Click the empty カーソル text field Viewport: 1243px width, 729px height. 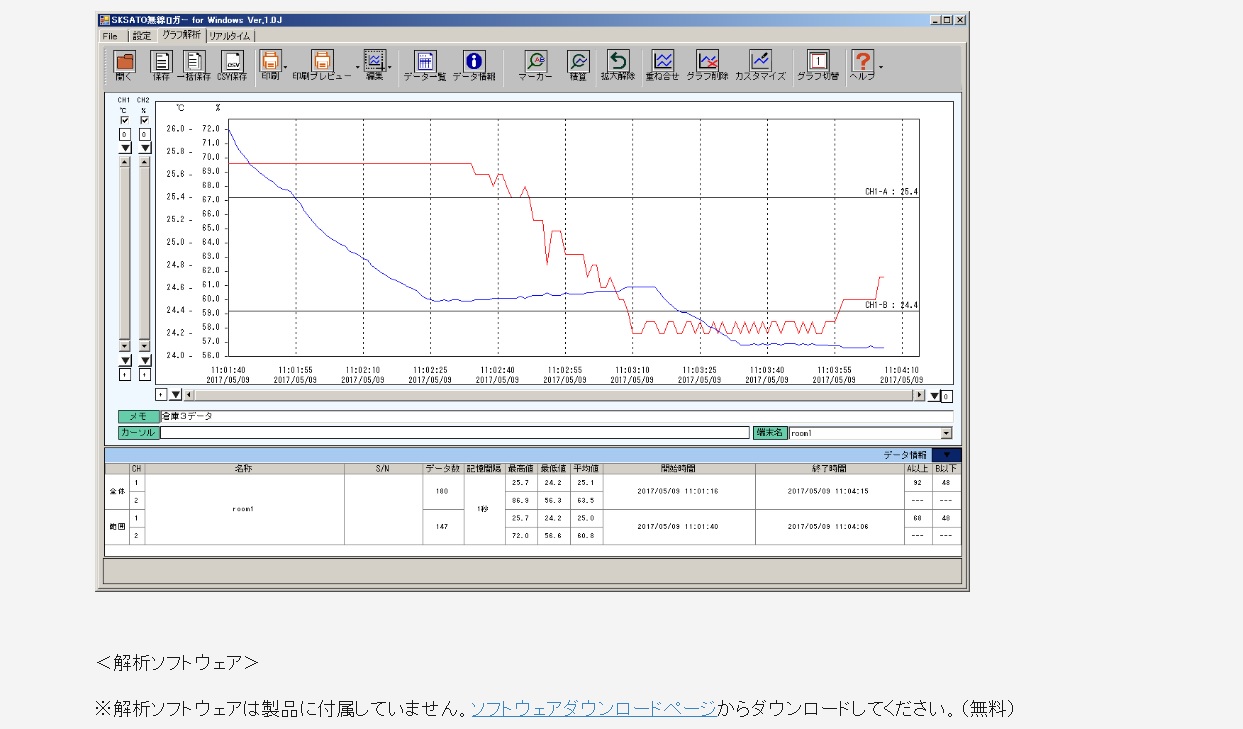point(455,433)
